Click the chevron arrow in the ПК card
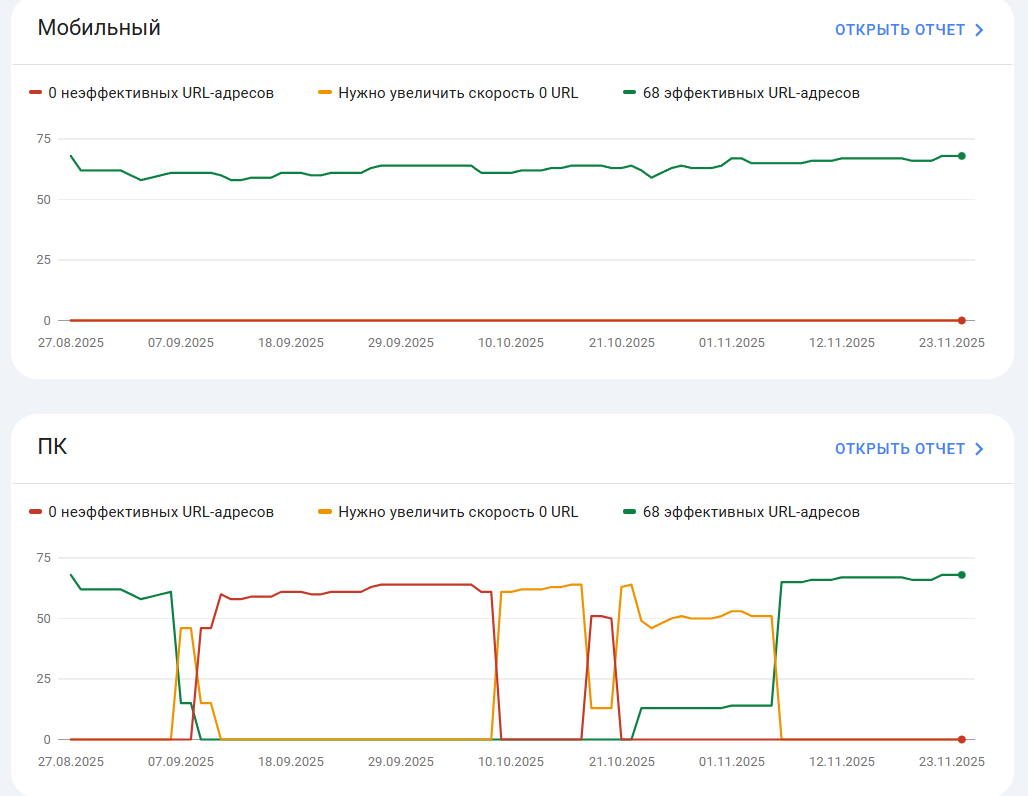Screen dimensions: 1028x796 point(979,449)
